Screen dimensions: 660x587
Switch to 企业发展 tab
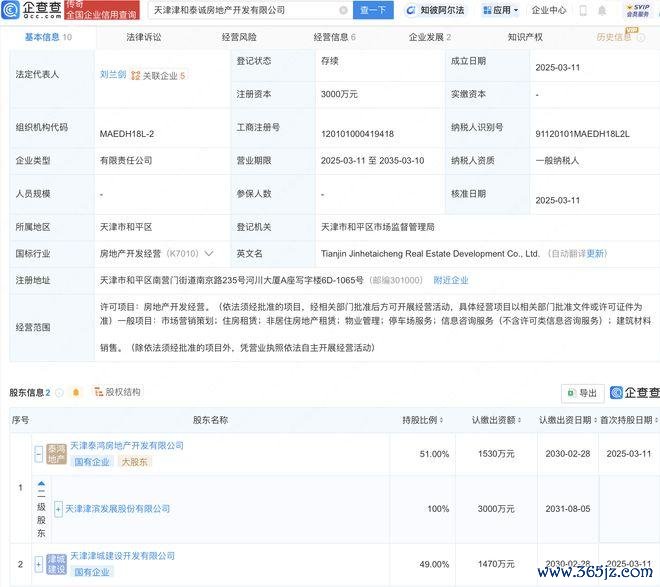(430, 37)
